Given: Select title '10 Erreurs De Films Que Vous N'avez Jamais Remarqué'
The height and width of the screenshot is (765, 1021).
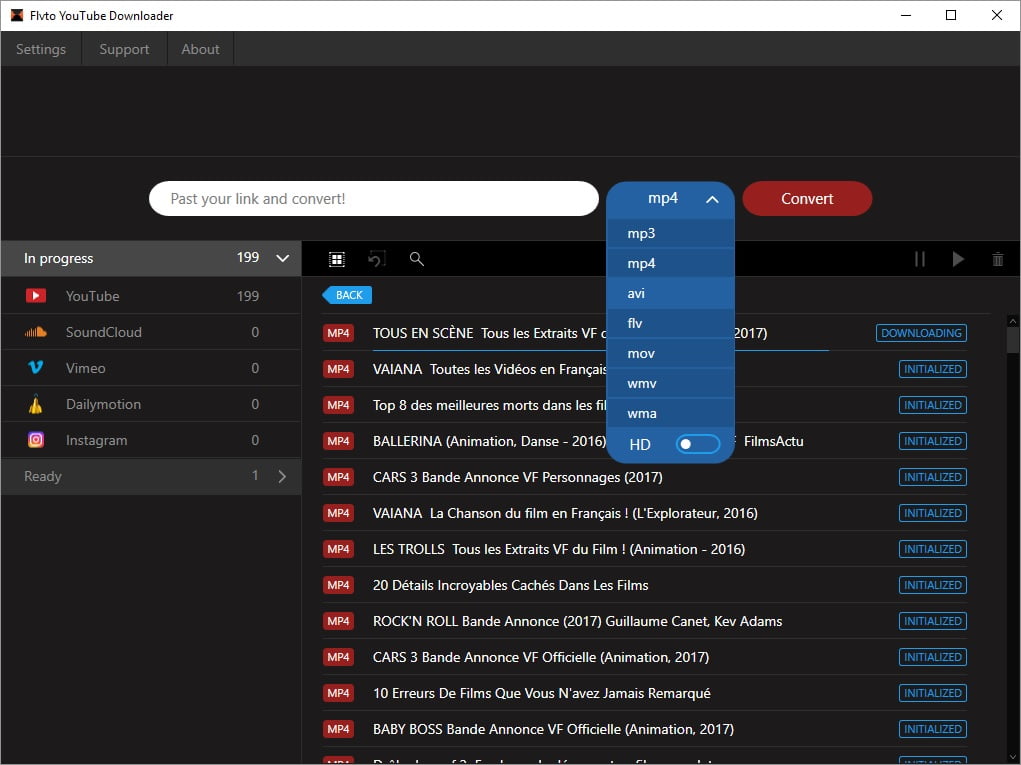Looking at the screenshot, I should pyautogui.click(x=542, y=693).
